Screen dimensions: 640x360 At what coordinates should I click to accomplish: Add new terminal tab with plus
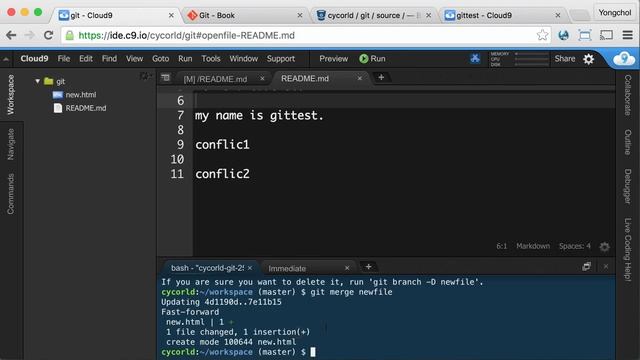(x=368, y=267)
